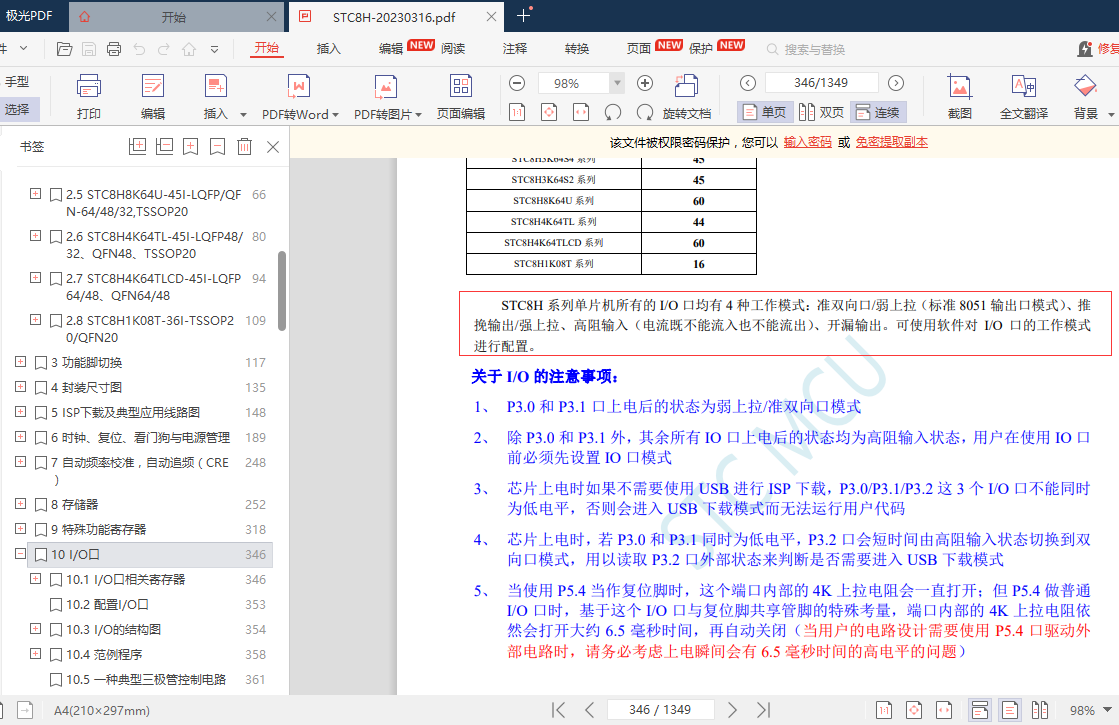Click the home icon in quick toolbar
Viewport: 1119px width, 725px height.
click(x=189, y=49)
